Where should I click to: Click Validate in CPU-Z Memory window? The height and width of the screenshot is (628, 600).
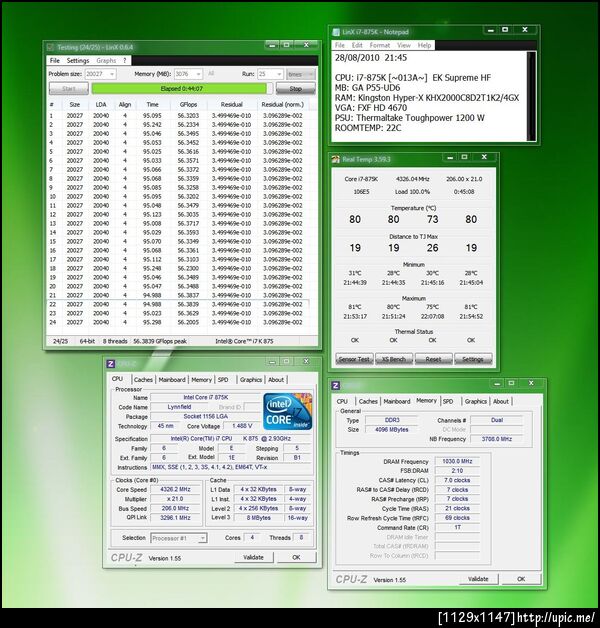pyautogui.click(x=478, y=579)
